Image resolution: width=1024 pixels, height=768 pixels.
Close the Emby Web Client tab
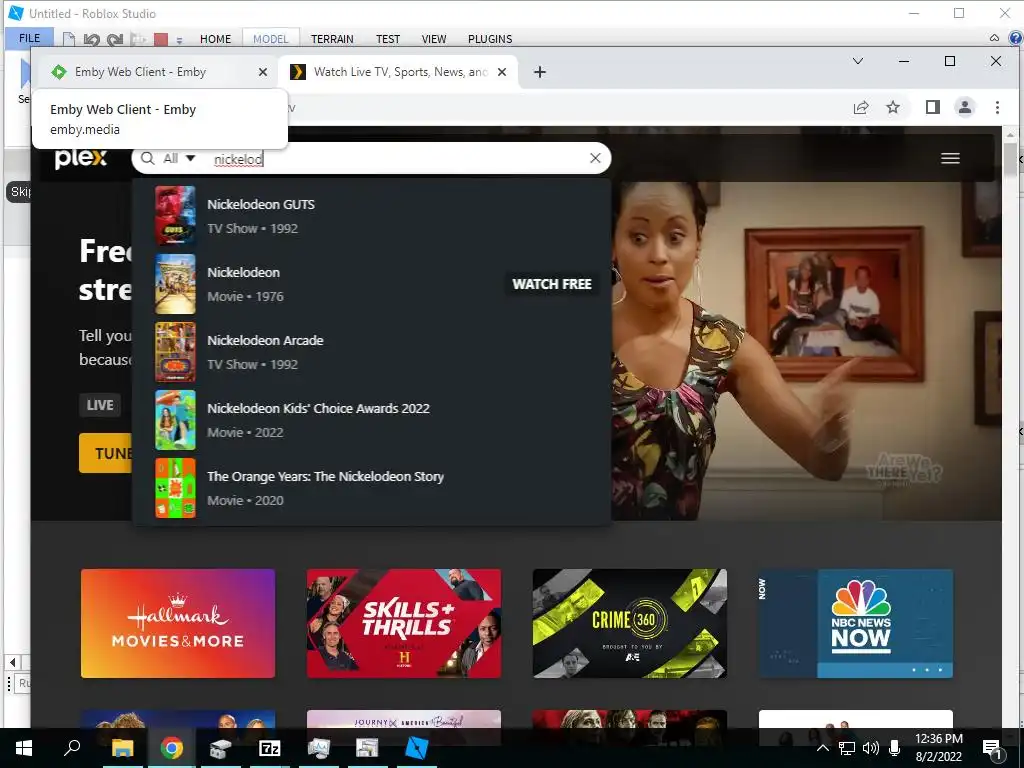[263, 72]
